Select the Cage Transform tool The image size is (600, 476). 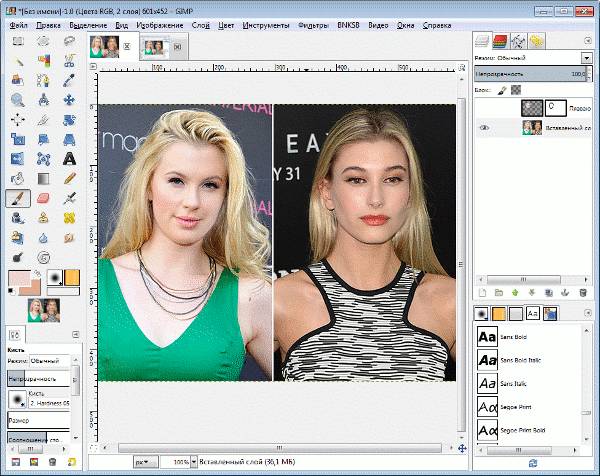(43, 159)
